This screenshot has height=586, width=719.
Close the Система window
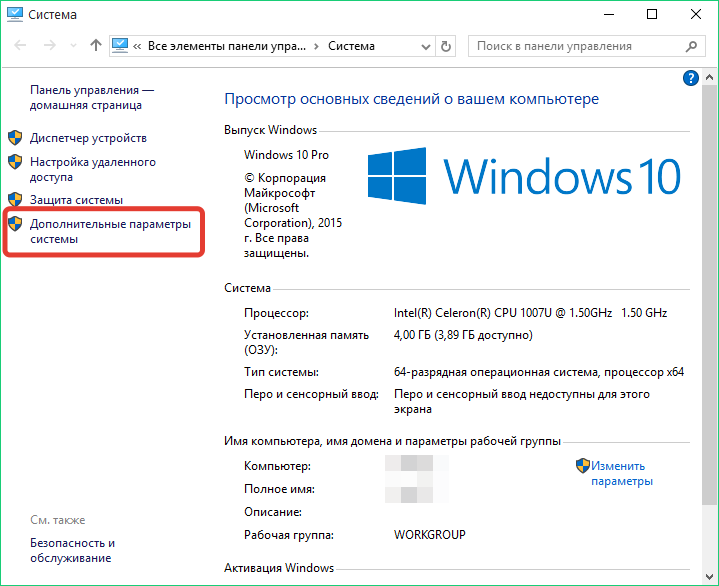[696, 14]
